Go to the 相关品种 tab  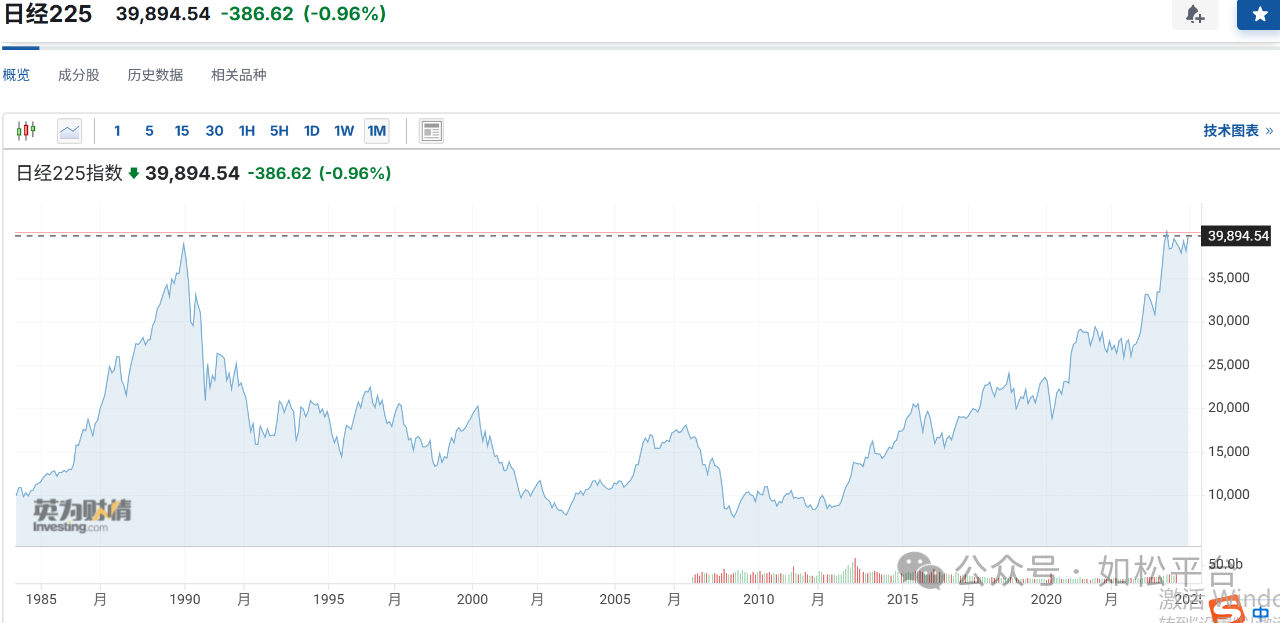pos(239,75)
